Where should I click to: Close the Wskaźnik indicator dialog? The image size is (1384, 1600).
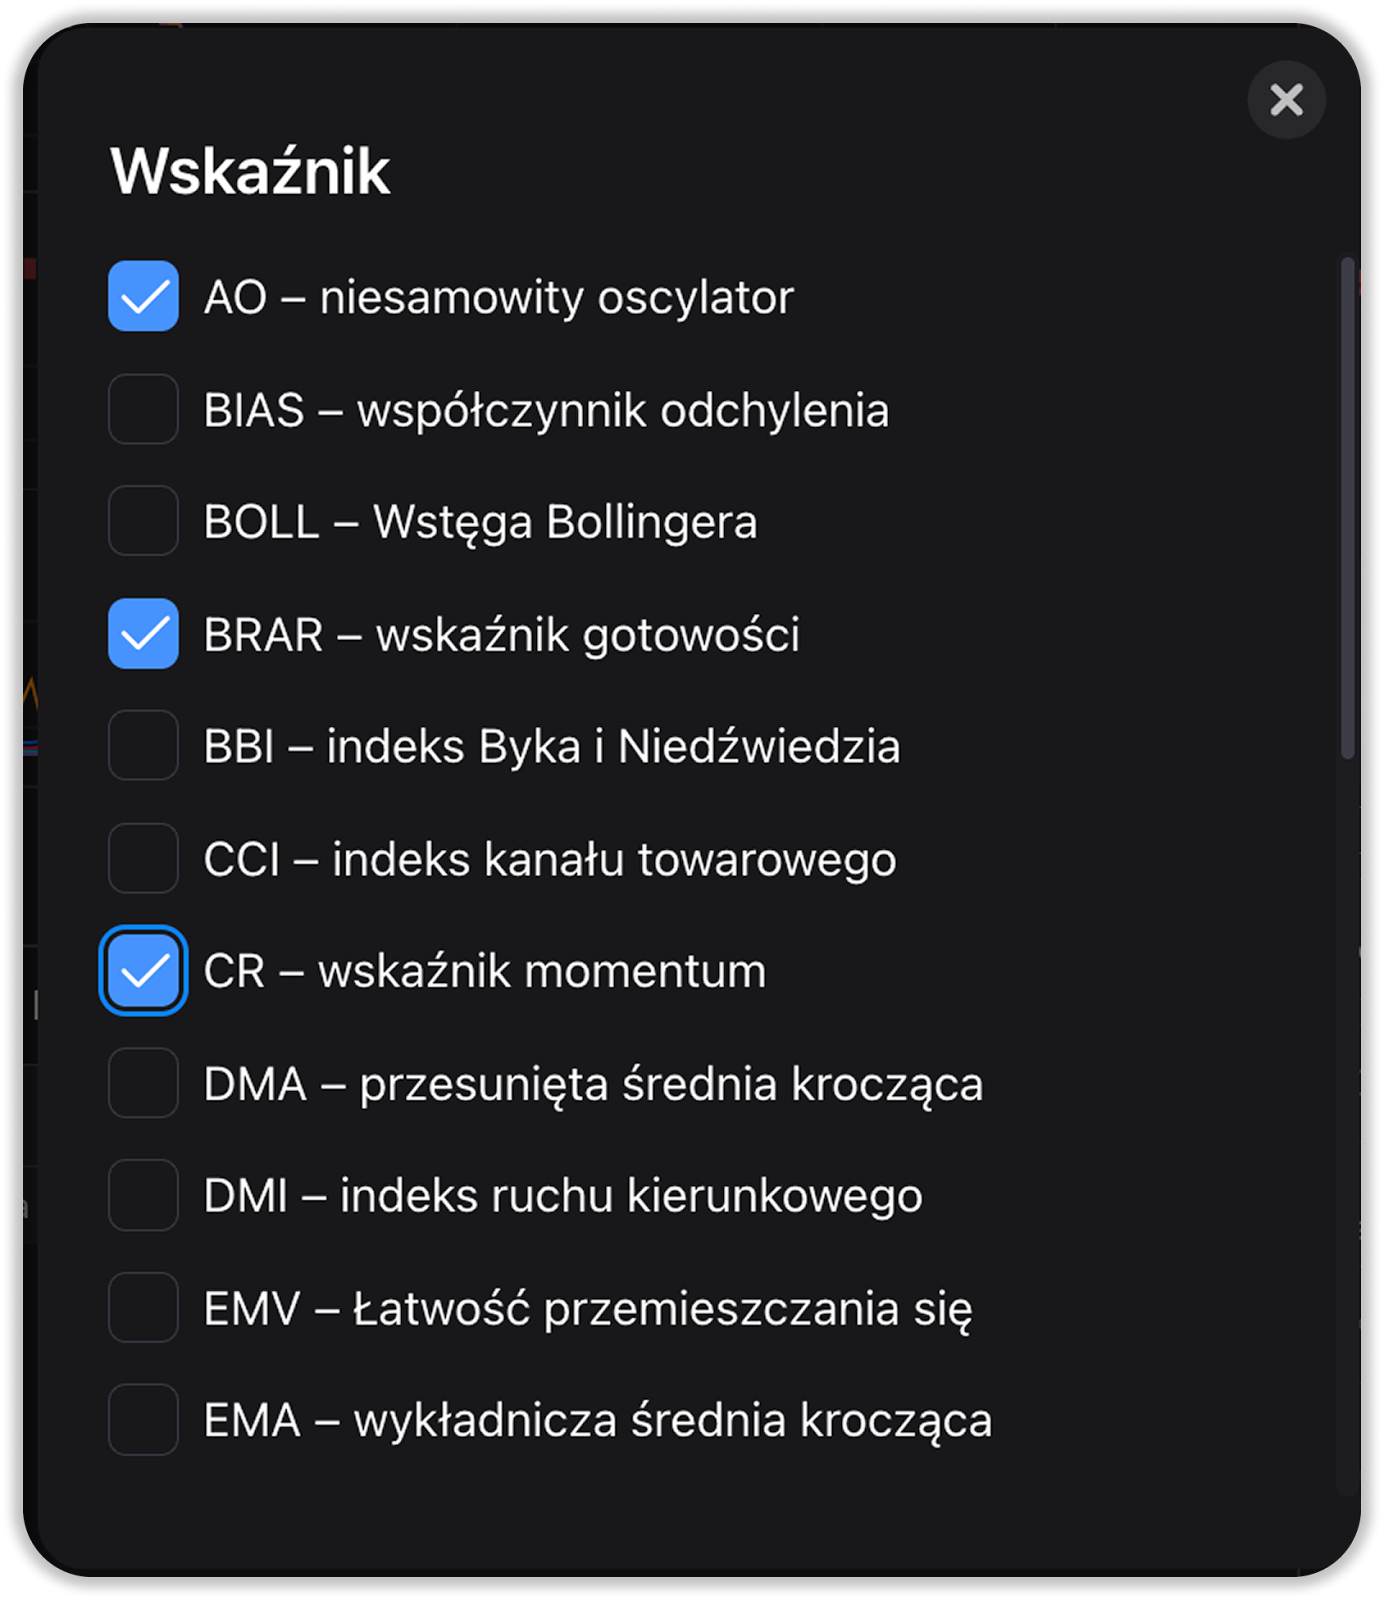pos(1286,99)
